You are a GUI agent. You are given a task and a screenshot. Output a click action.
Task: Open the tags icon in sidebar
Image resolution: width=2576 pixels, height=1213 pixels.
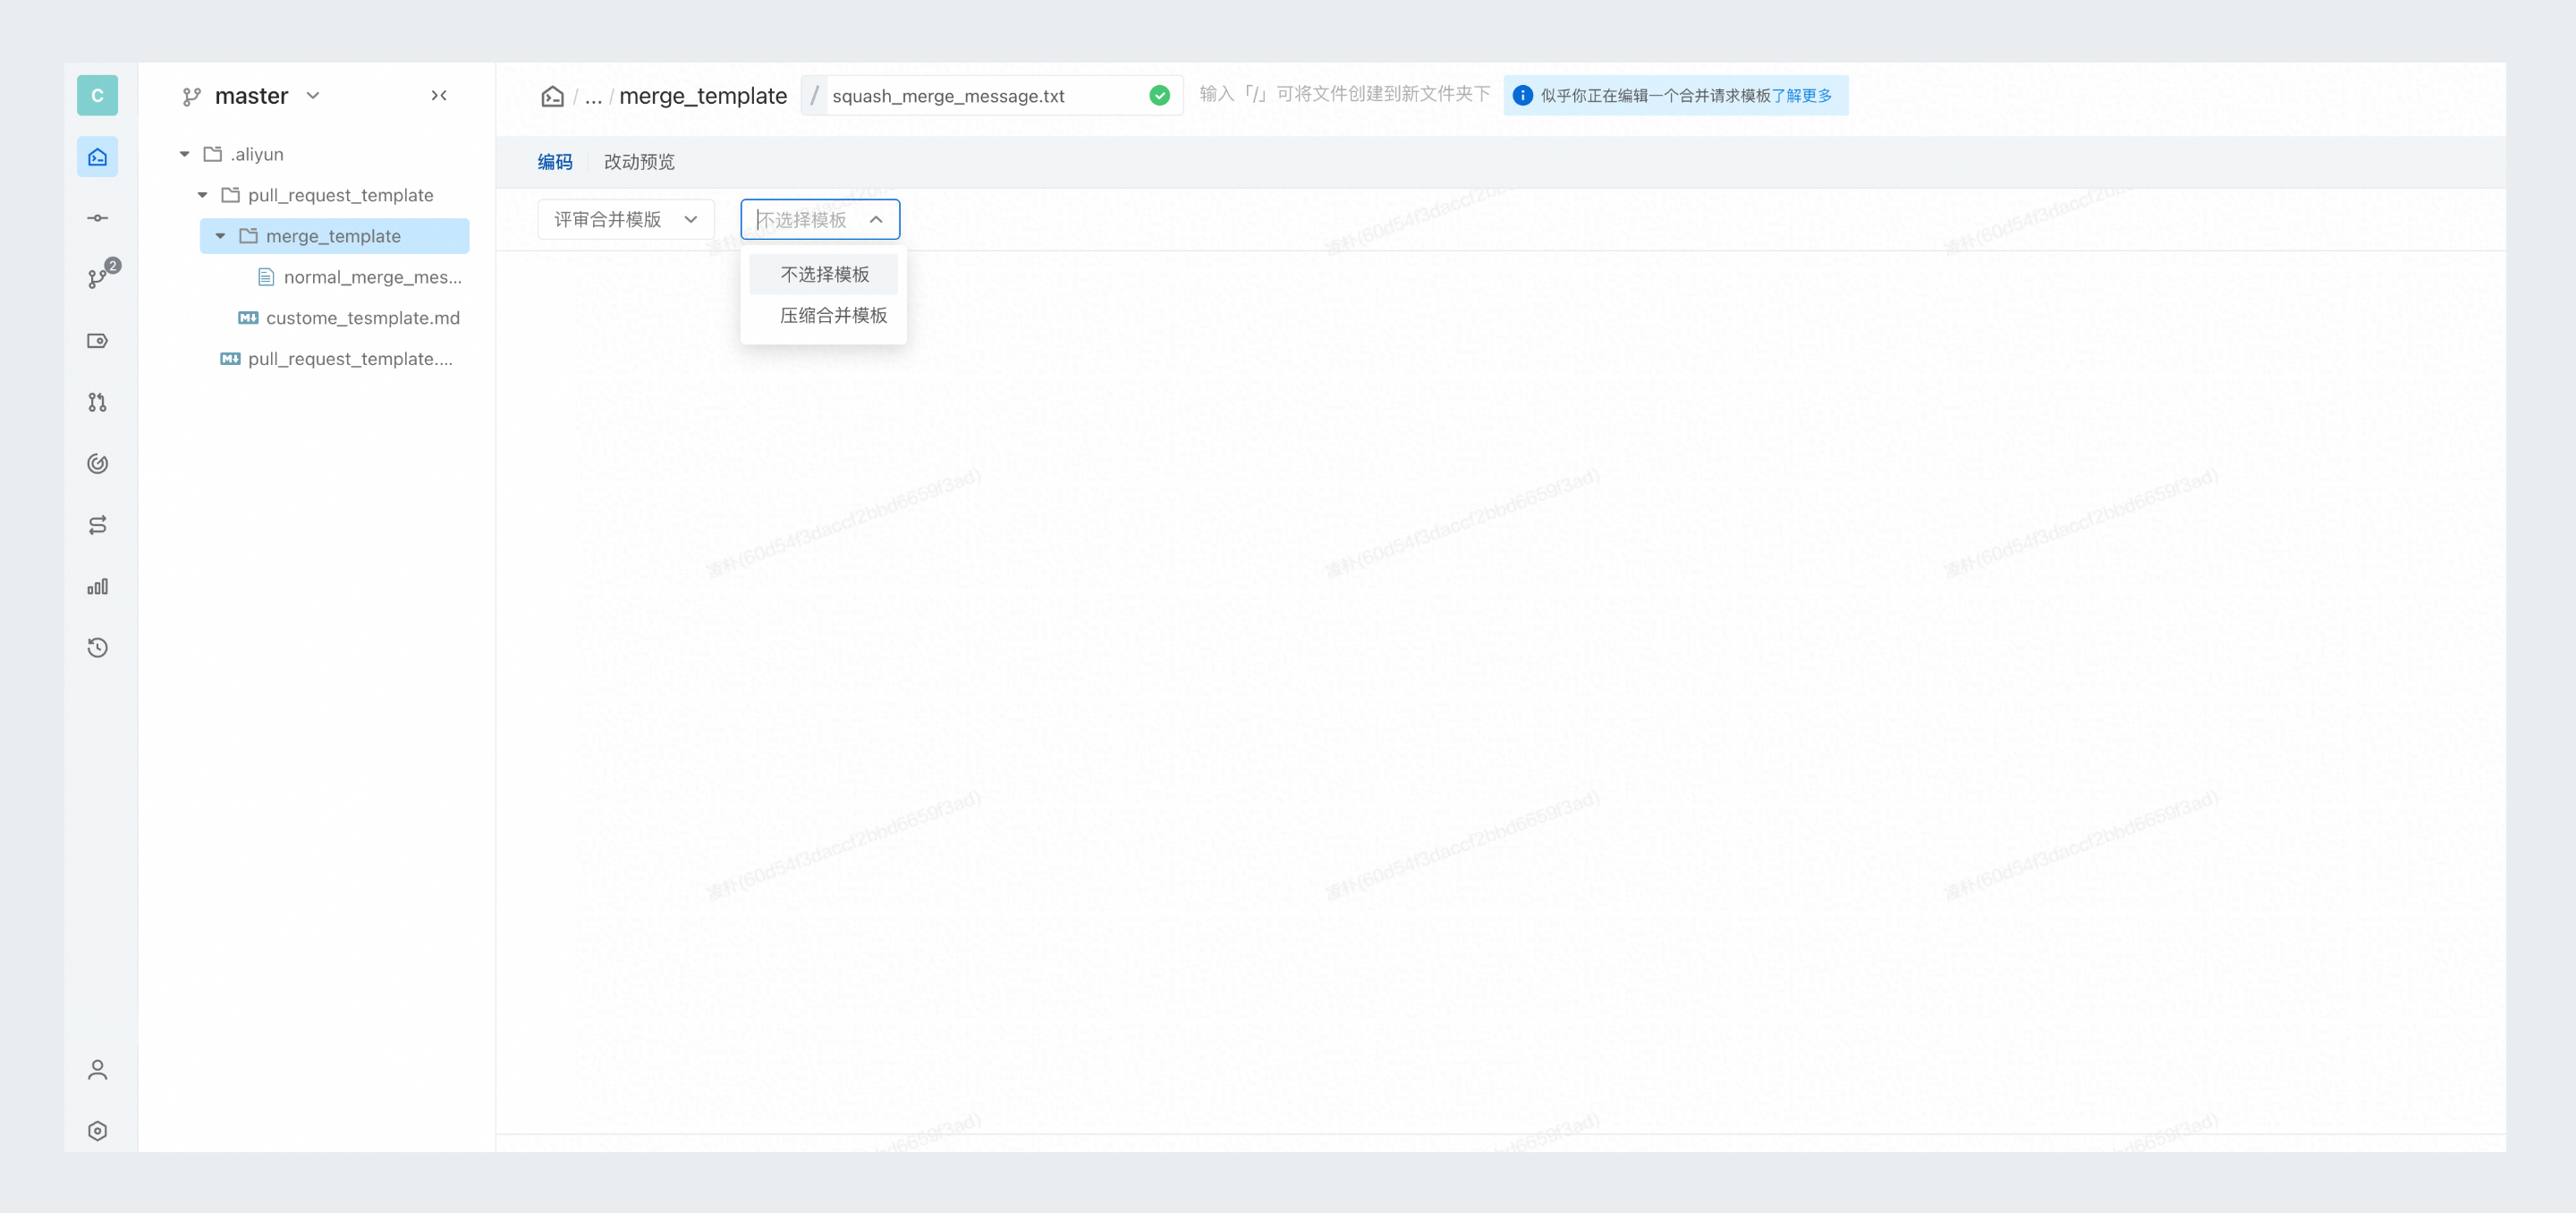coord(97,341)
